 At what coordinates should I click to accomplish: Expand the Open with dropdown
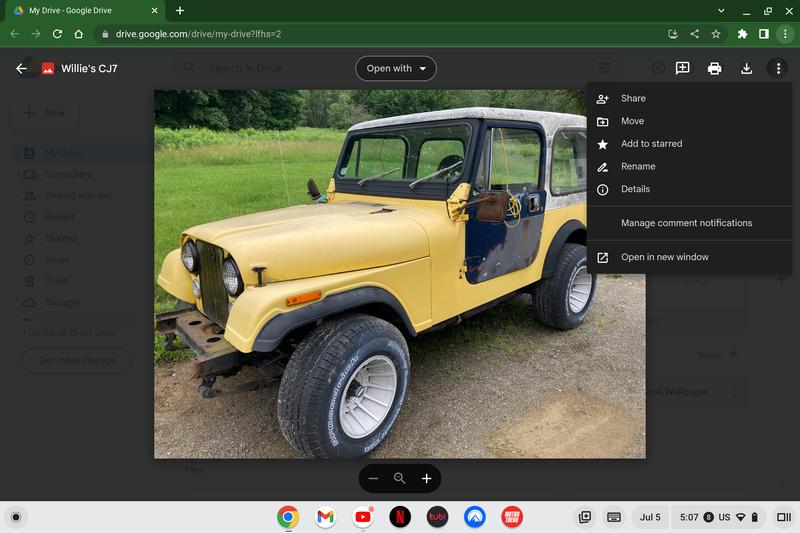pyautogui.click(x=396, y=69)
